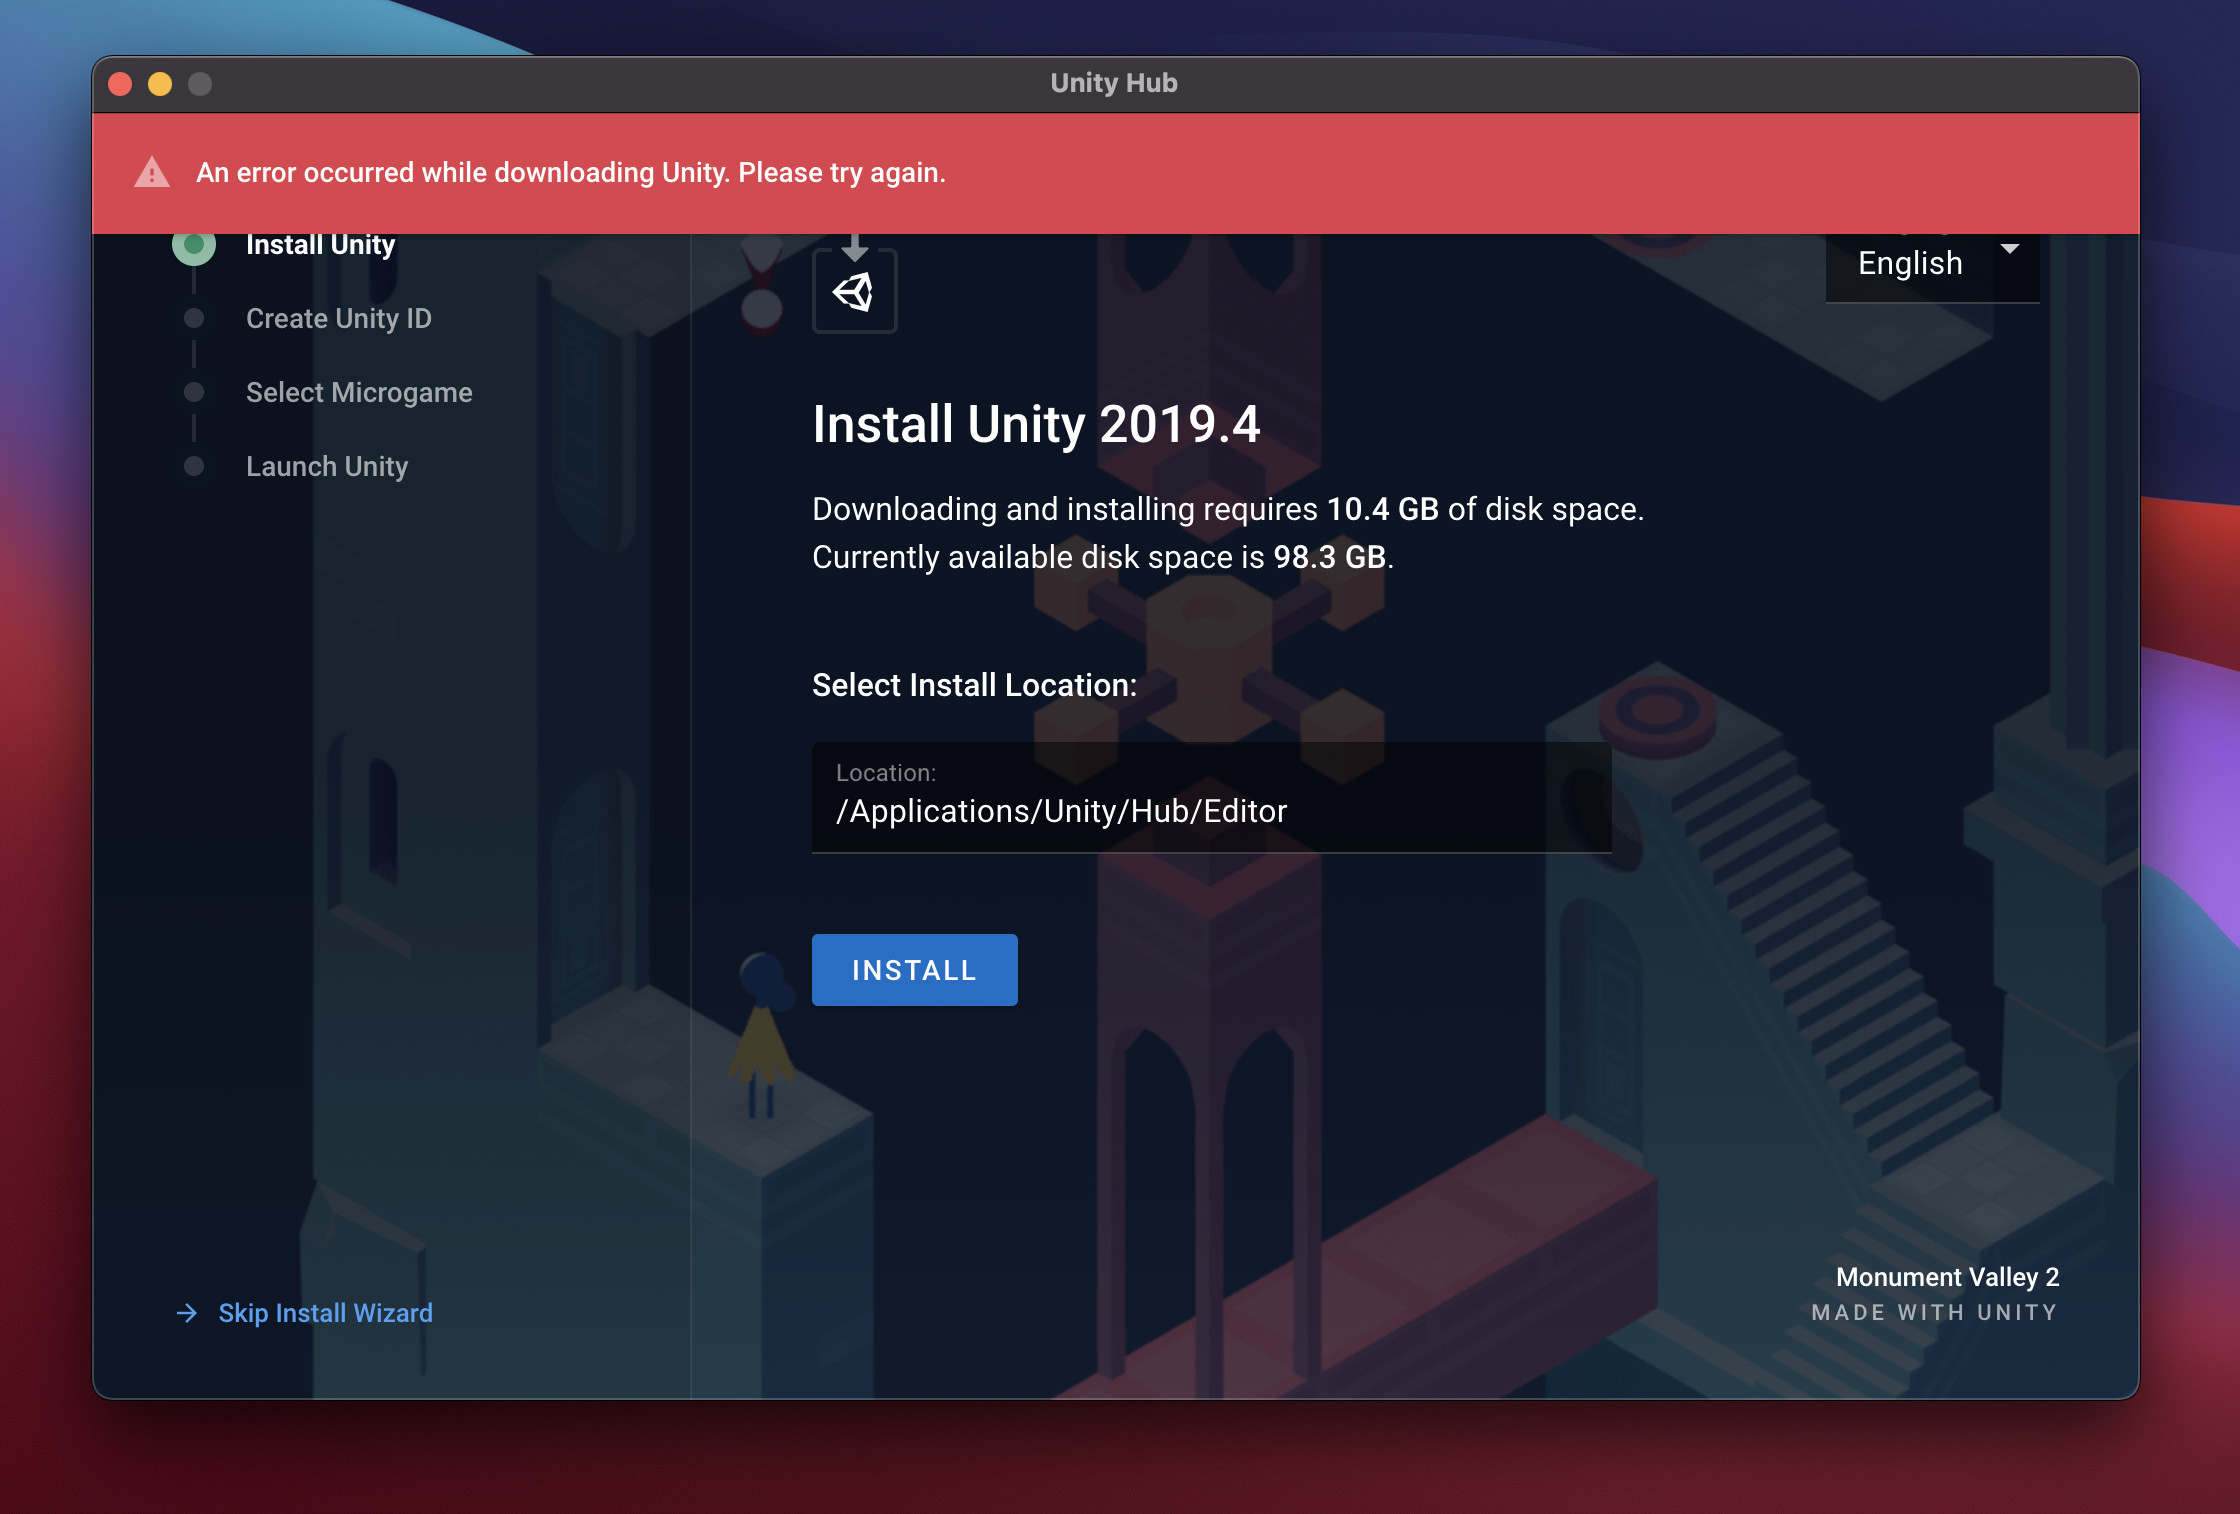Viewport: 2240px width, 1514px height.
Task: Click the error message text in banner
Action: [x=570, y=172]
